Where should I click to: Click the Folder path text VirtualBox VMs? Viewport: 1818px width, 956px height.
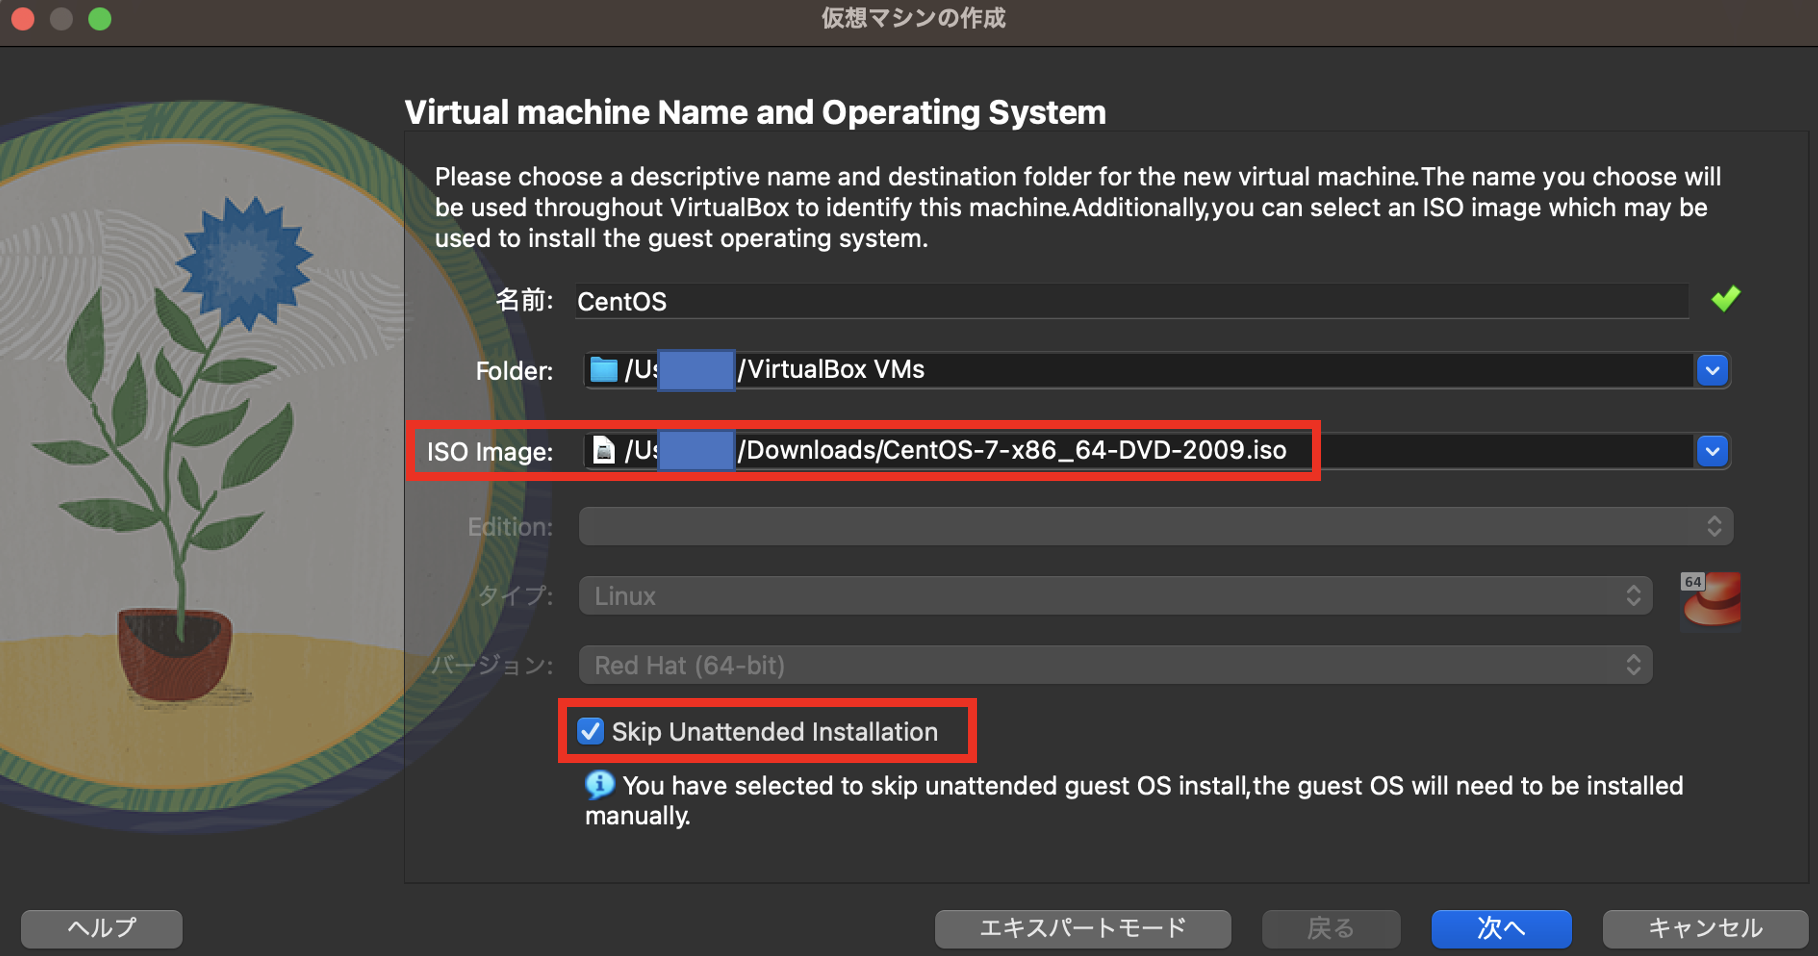[x=831, y=370]
